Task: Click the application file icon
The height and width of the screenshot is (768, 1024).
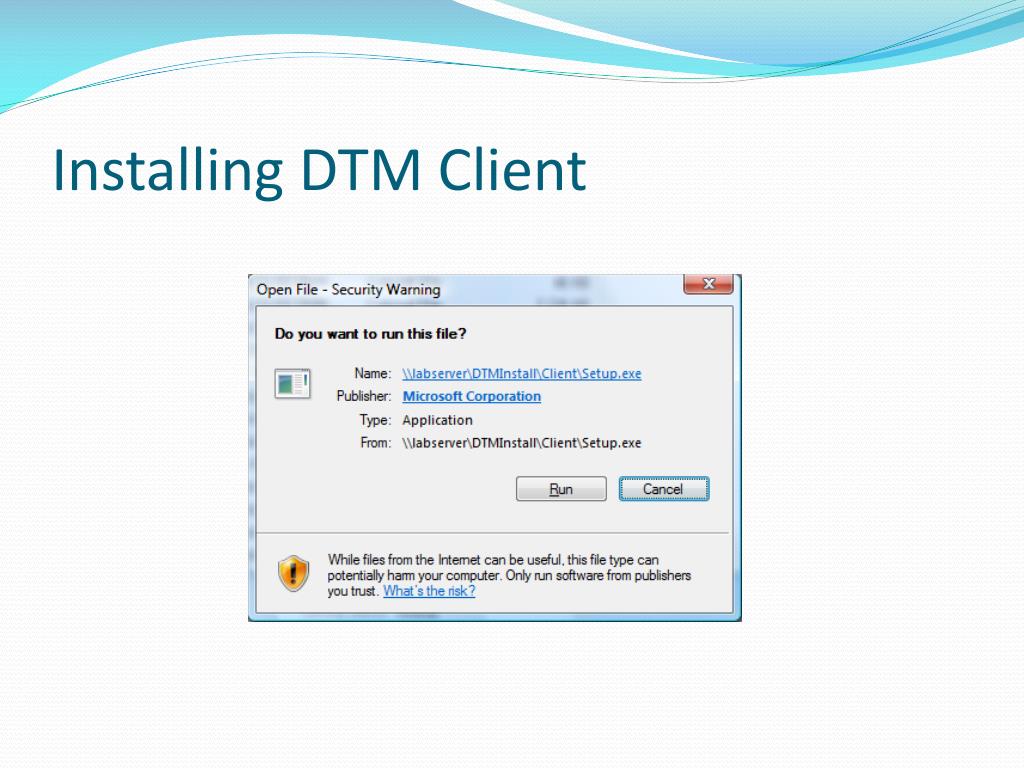Action: click(x=292, y=384)
